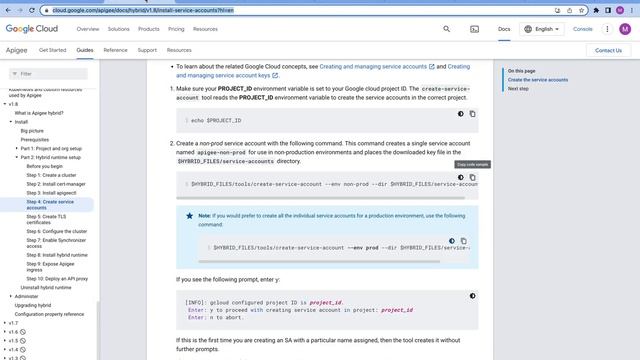Open Step 8: Install hybrid runtime
The width and height of the screenshot is (640, 360).
point(57,255)
